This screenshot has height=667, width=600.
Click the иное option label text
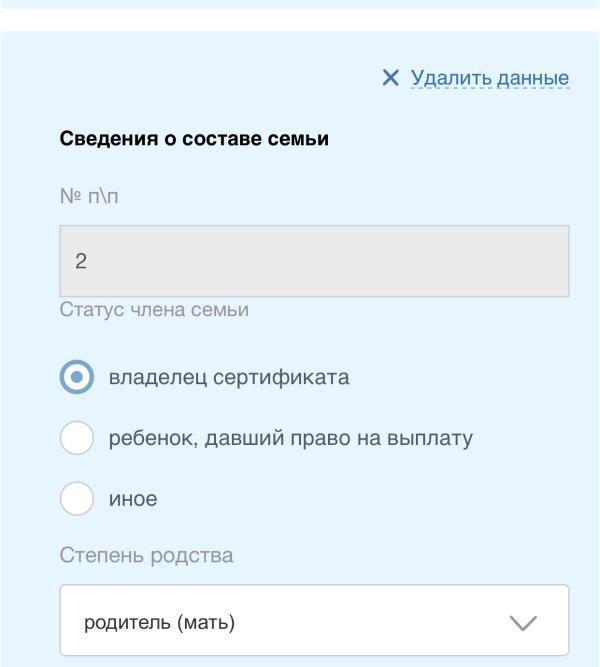pos(133,498)
